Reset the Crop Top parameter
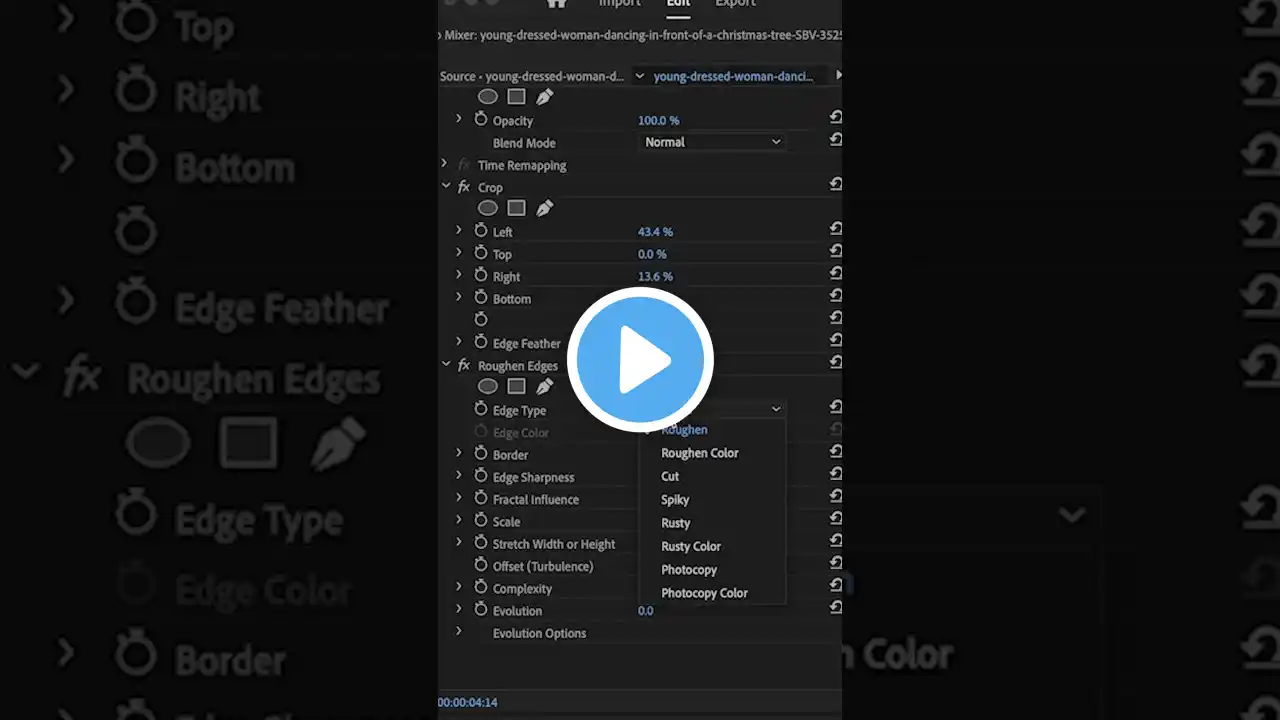 click(x=835, y=251)
